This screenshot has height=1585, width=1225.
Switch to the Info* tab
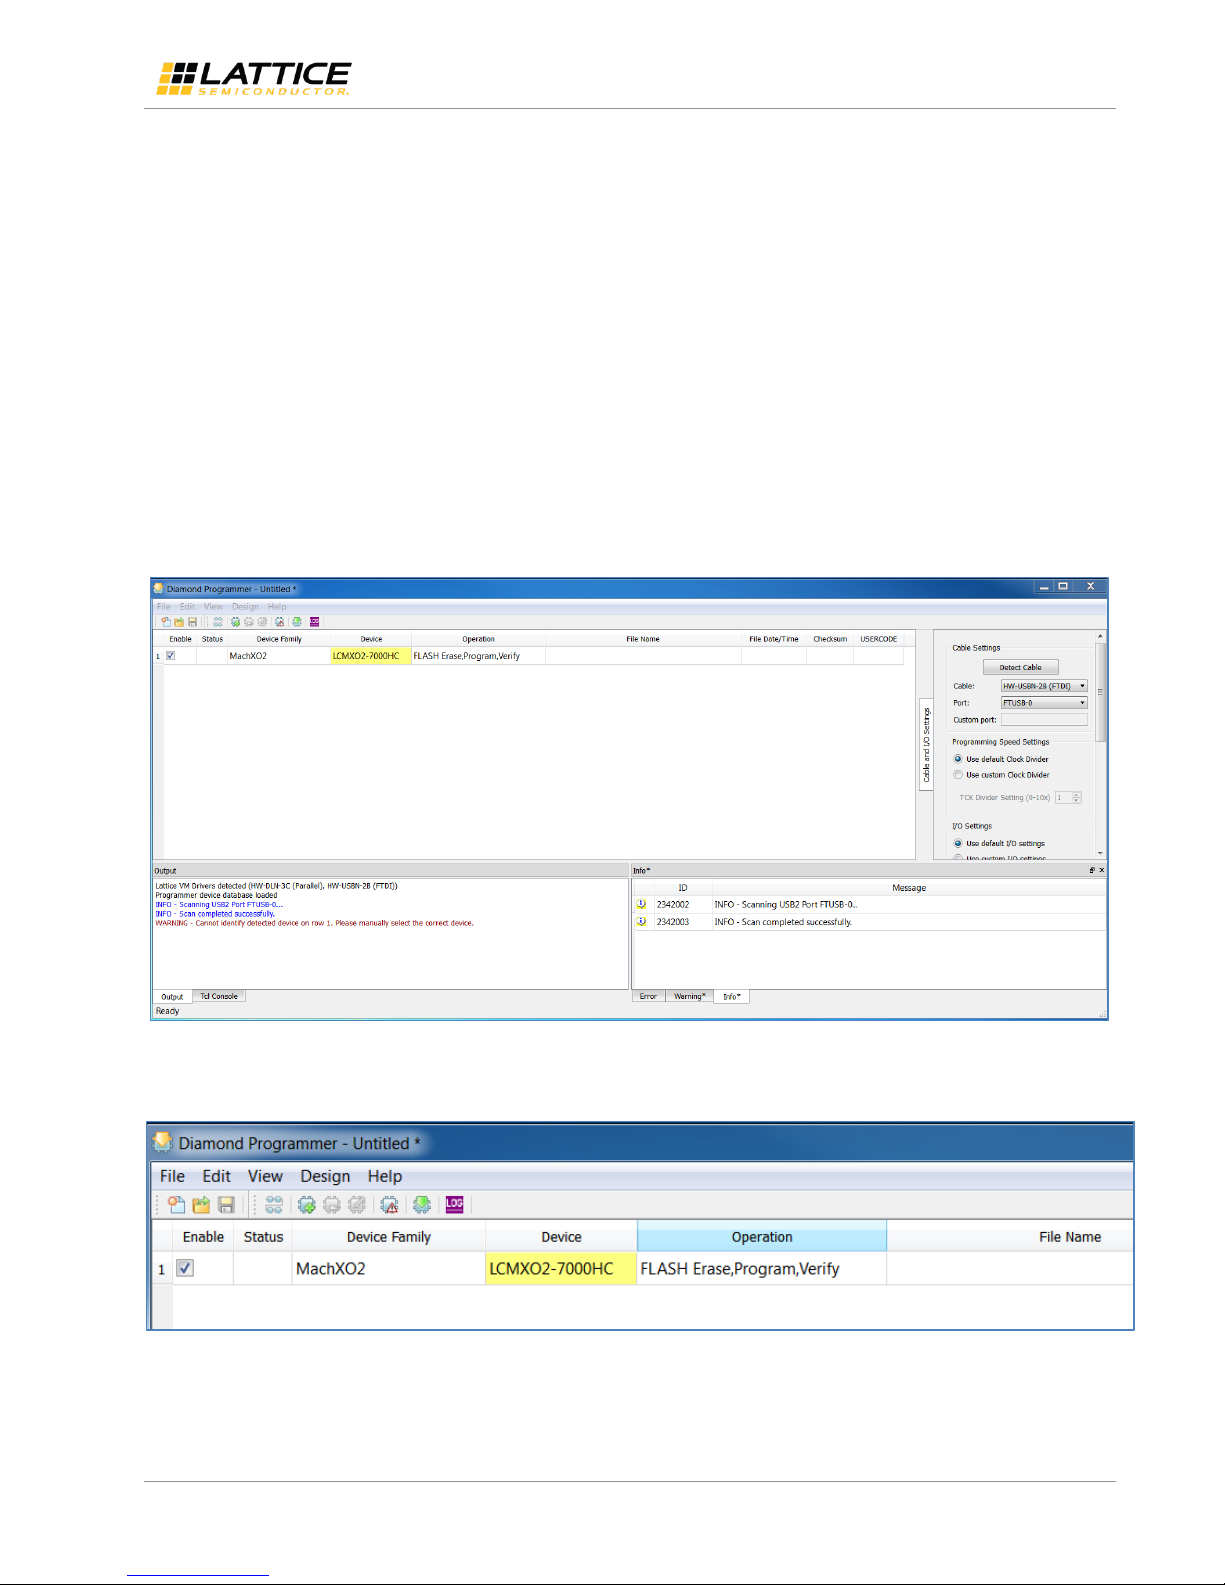tap(731, 997)
